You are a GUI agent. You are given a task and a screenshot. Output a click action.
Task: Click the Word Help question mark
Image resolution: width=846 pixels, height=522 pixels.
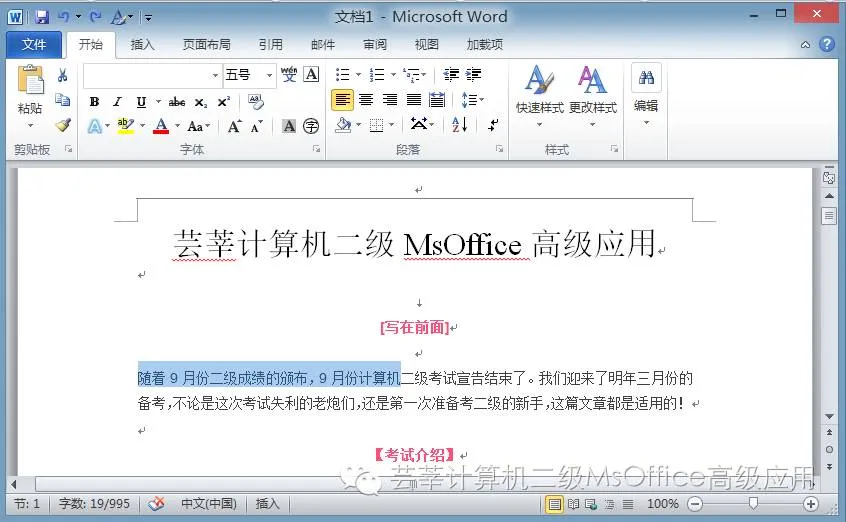827,44
